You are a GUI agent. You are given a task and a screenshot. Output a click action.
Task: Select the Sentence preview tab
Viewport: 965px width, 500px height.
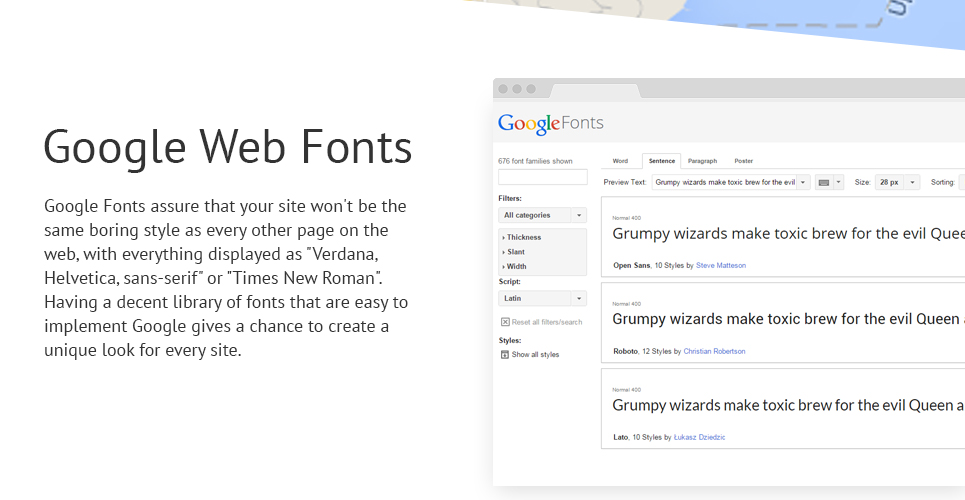pyautogui.click(x=662, y=161)
